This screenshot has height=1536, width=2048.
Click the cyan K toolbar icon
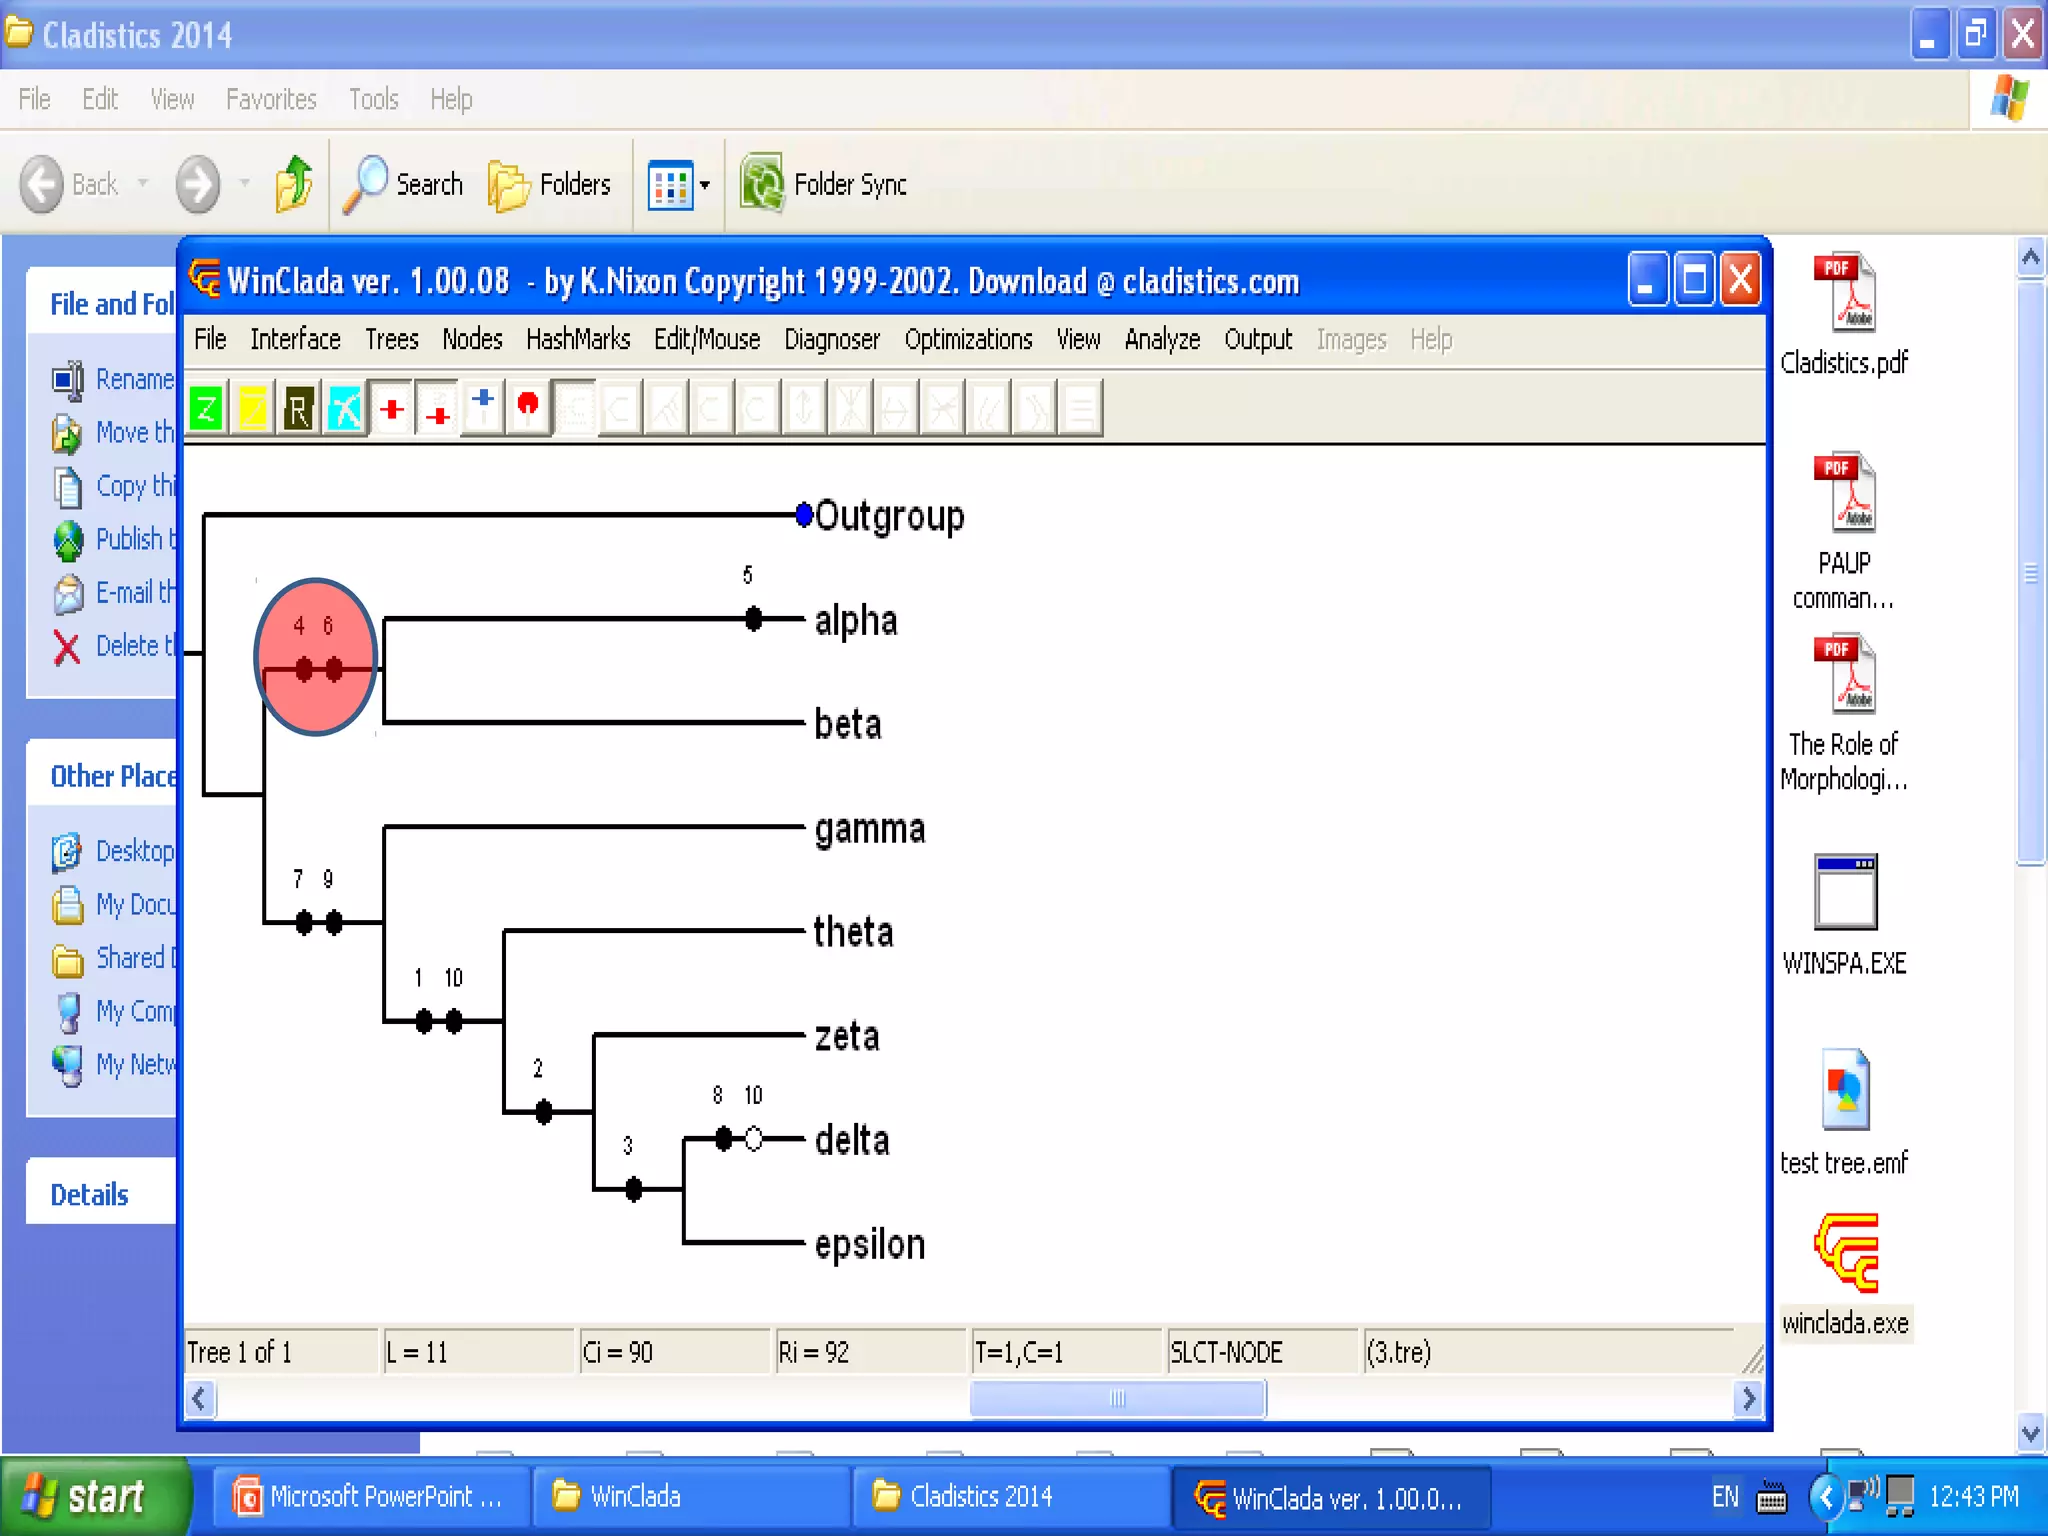coord(344,409)
